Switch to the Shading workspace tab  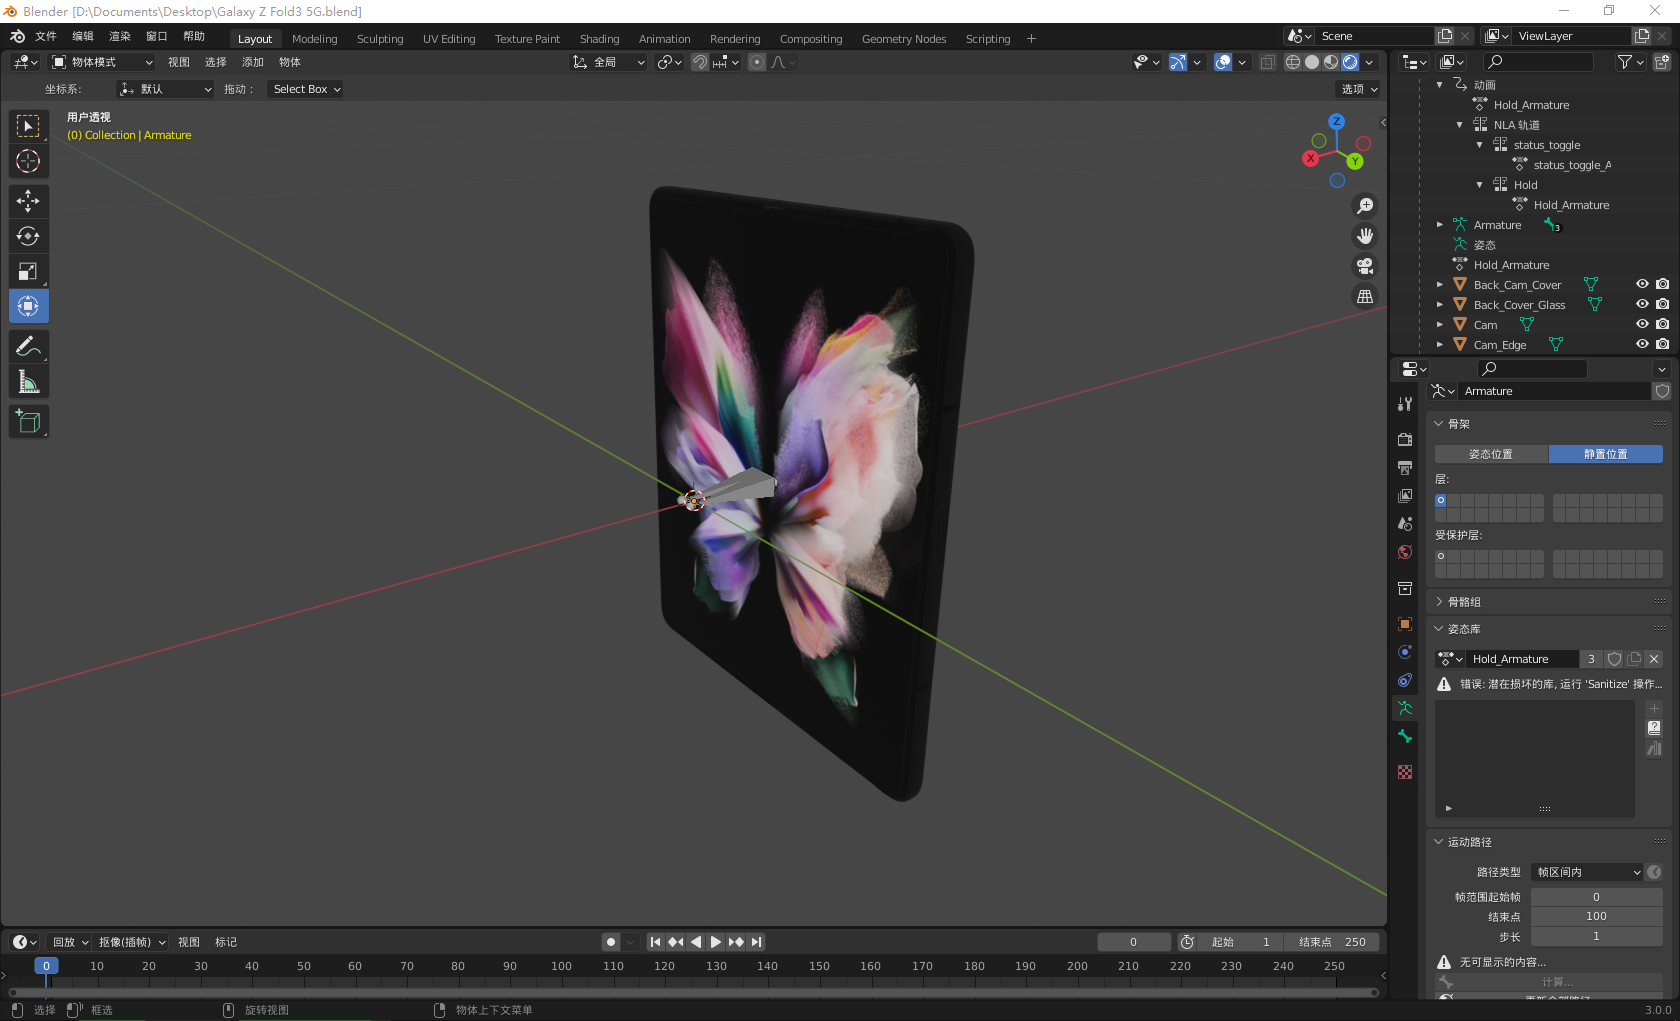pos(600,39)
